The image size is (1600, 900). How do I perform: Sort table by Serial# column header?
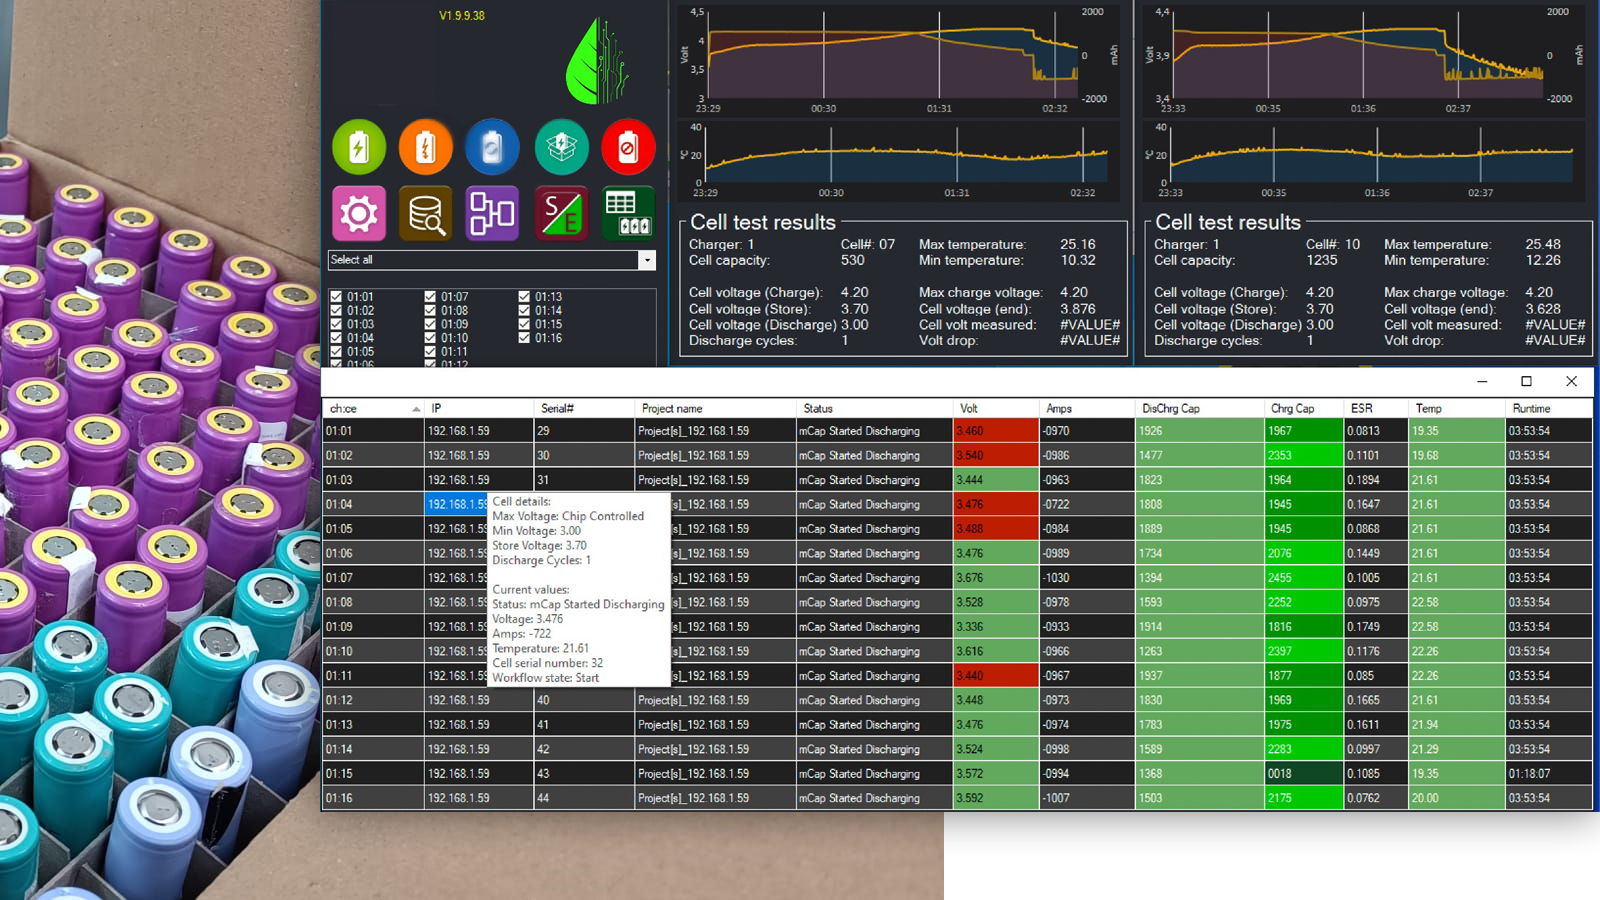(584, 408)
